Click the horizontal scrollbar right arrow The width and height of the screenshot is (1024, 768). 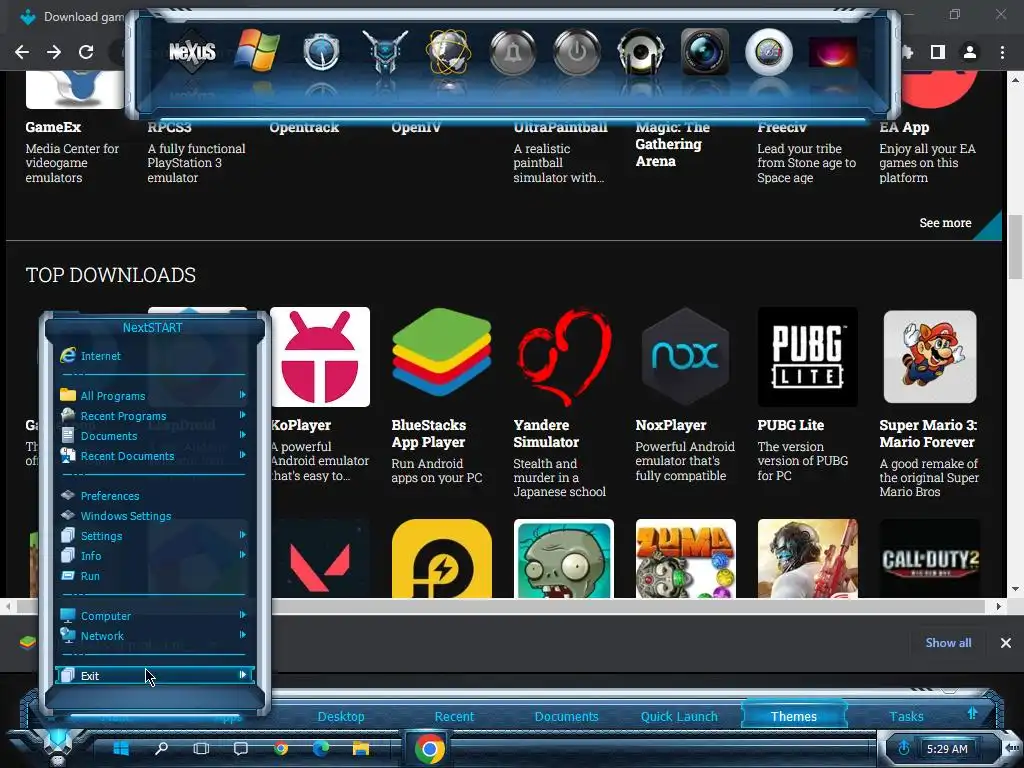click(x=998, y=607)
